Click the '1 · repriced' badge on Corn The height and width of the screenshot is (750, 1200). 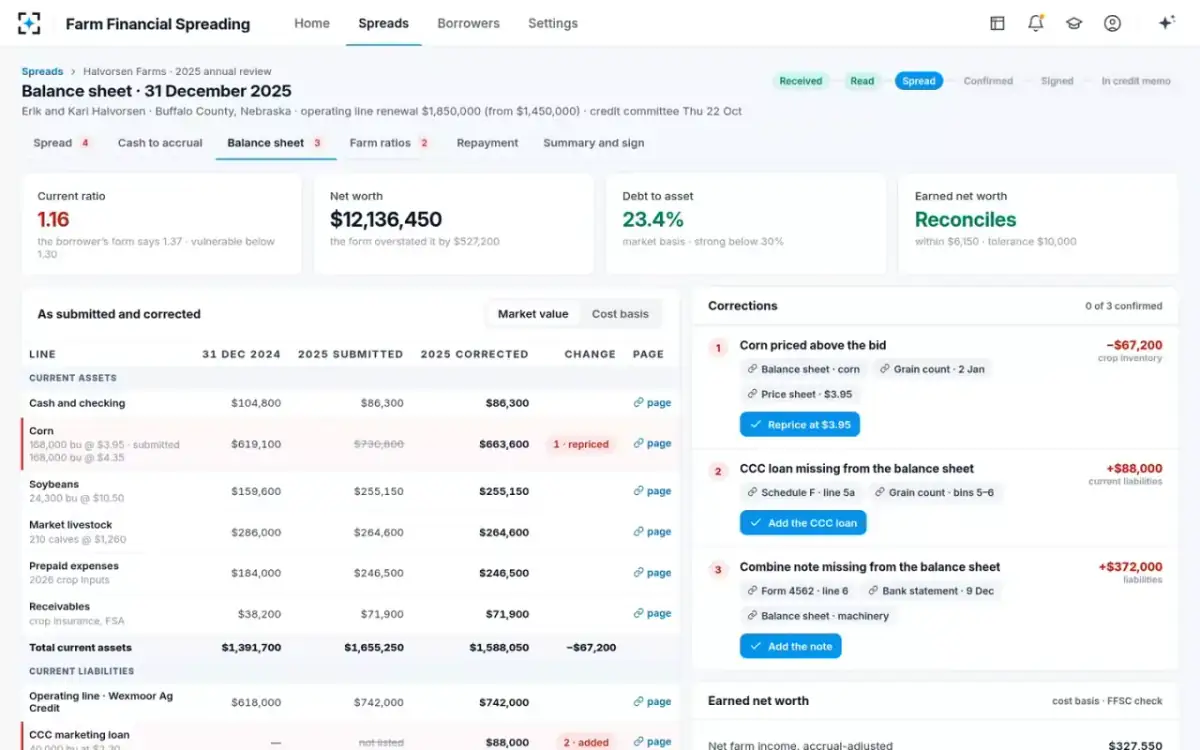pyautogui.click(x=581, y=444)
